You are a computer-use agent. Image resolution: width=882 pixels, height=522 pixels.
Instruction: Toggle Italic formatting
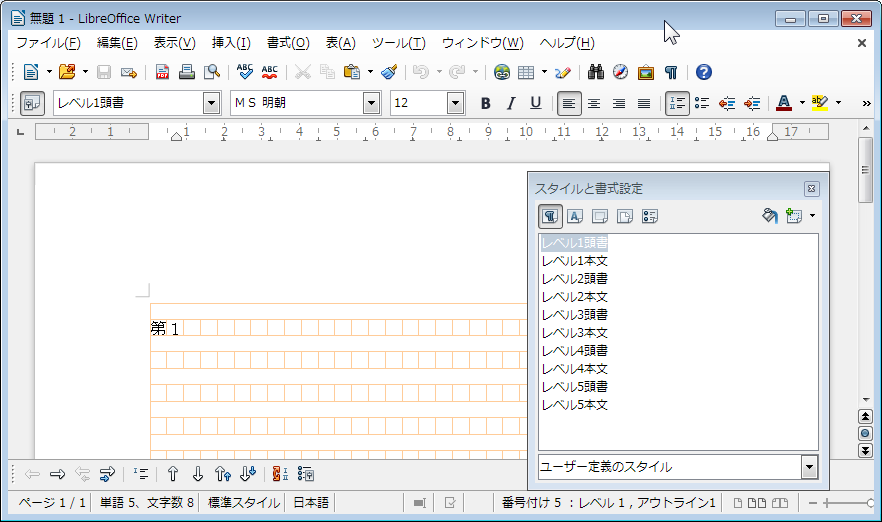tap(511, 104)
